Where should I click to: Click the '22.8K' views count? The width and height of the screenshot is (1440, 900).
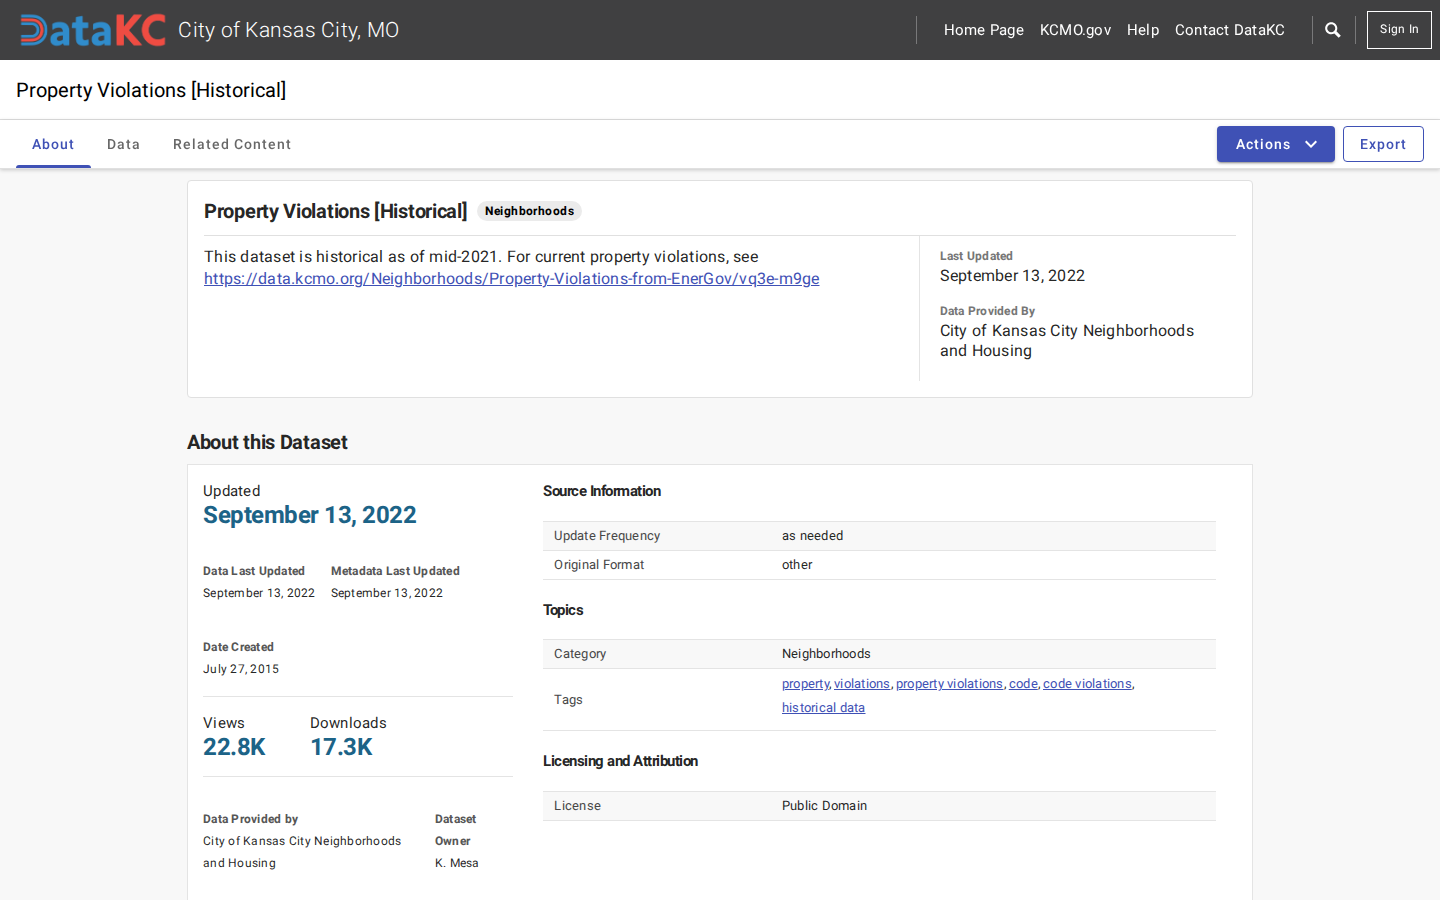(234, 747)
